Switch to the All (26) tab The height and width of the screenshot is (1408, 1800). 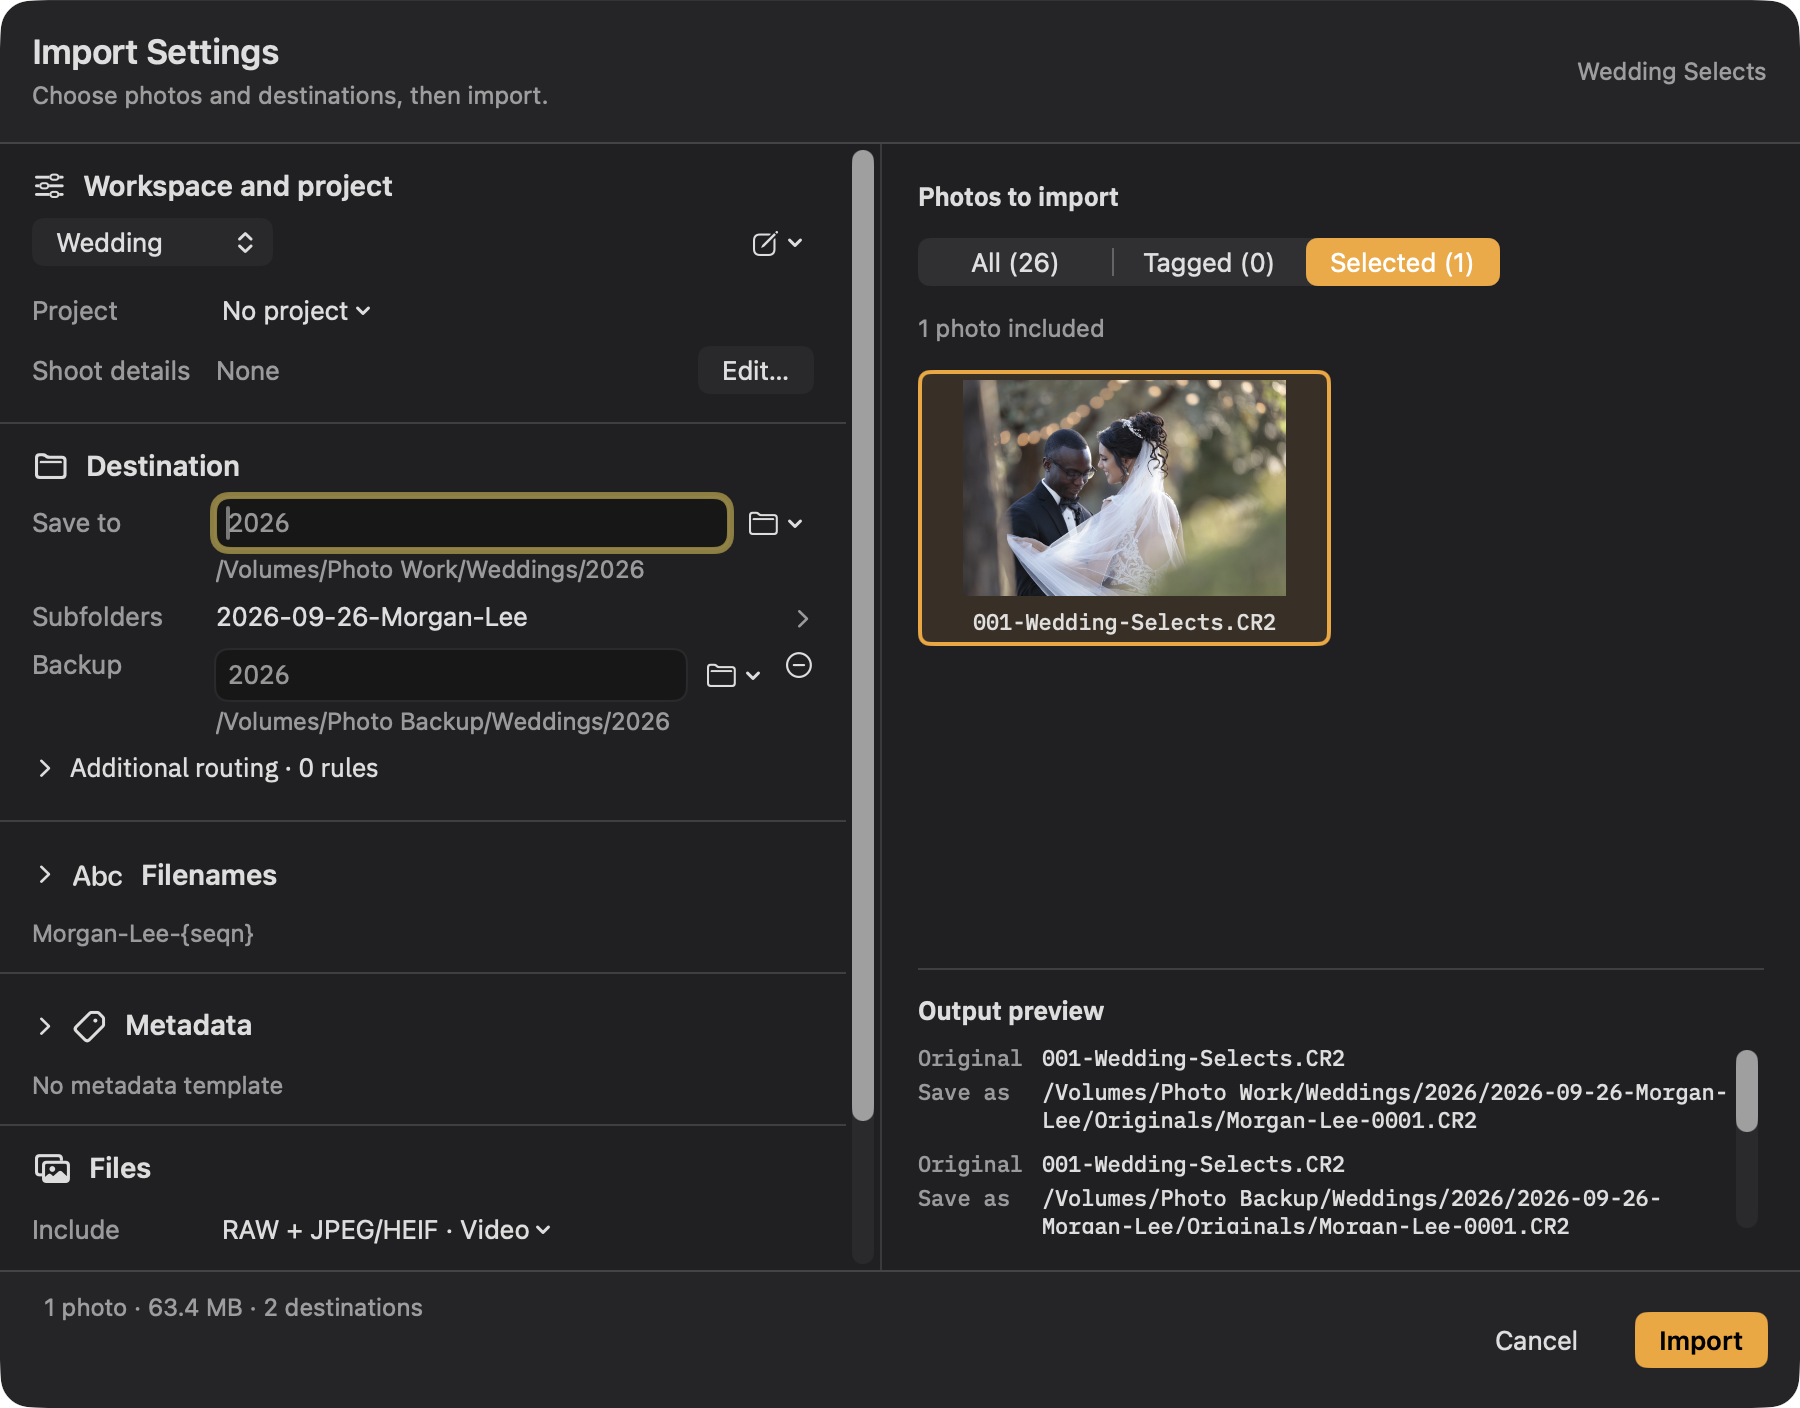1015,263
